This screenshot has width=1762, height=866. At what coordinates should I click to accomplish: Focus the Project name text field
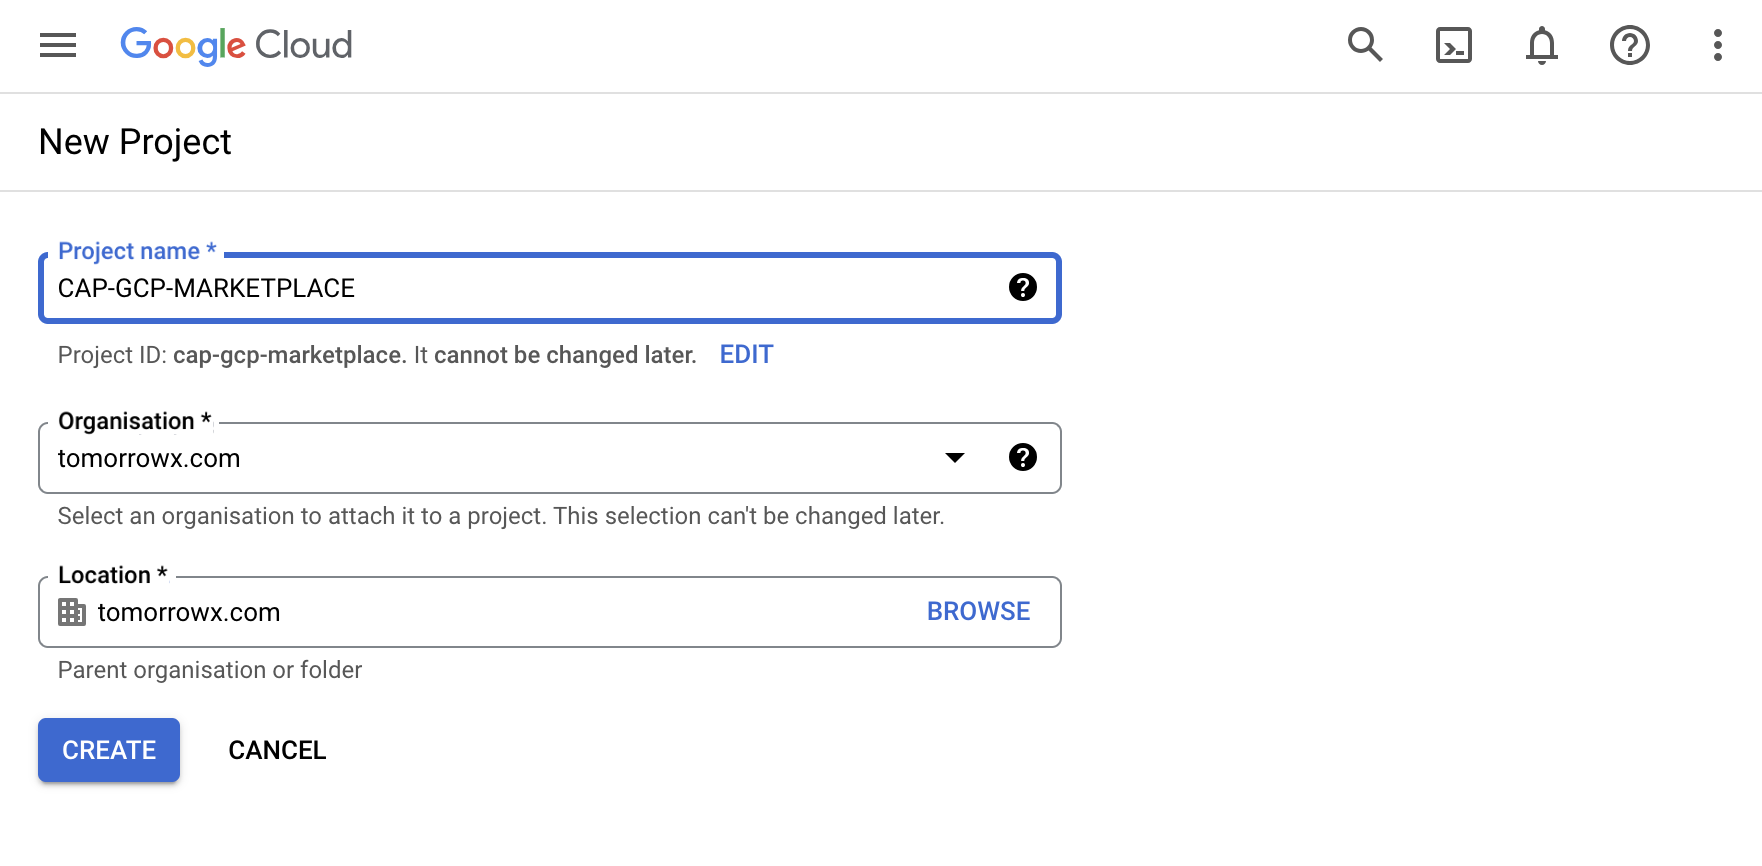[520, 288]
